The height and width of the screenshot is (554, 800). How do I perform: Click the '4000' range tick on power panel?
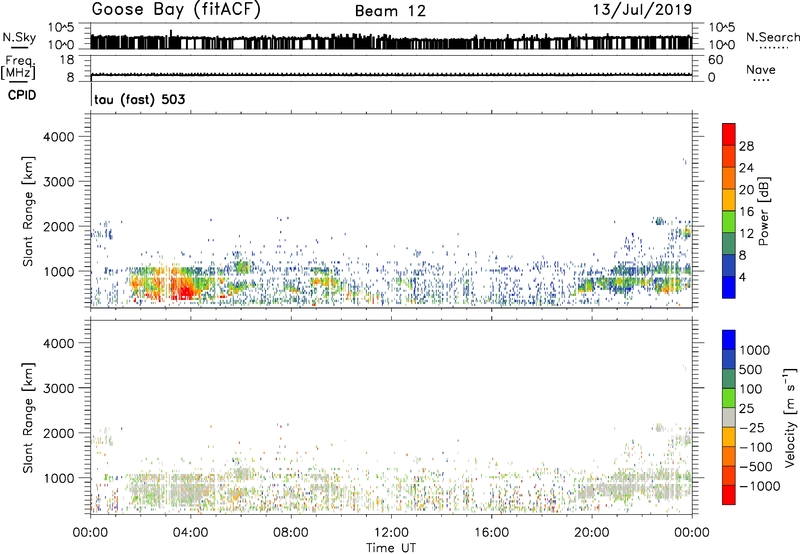point(59,137)
